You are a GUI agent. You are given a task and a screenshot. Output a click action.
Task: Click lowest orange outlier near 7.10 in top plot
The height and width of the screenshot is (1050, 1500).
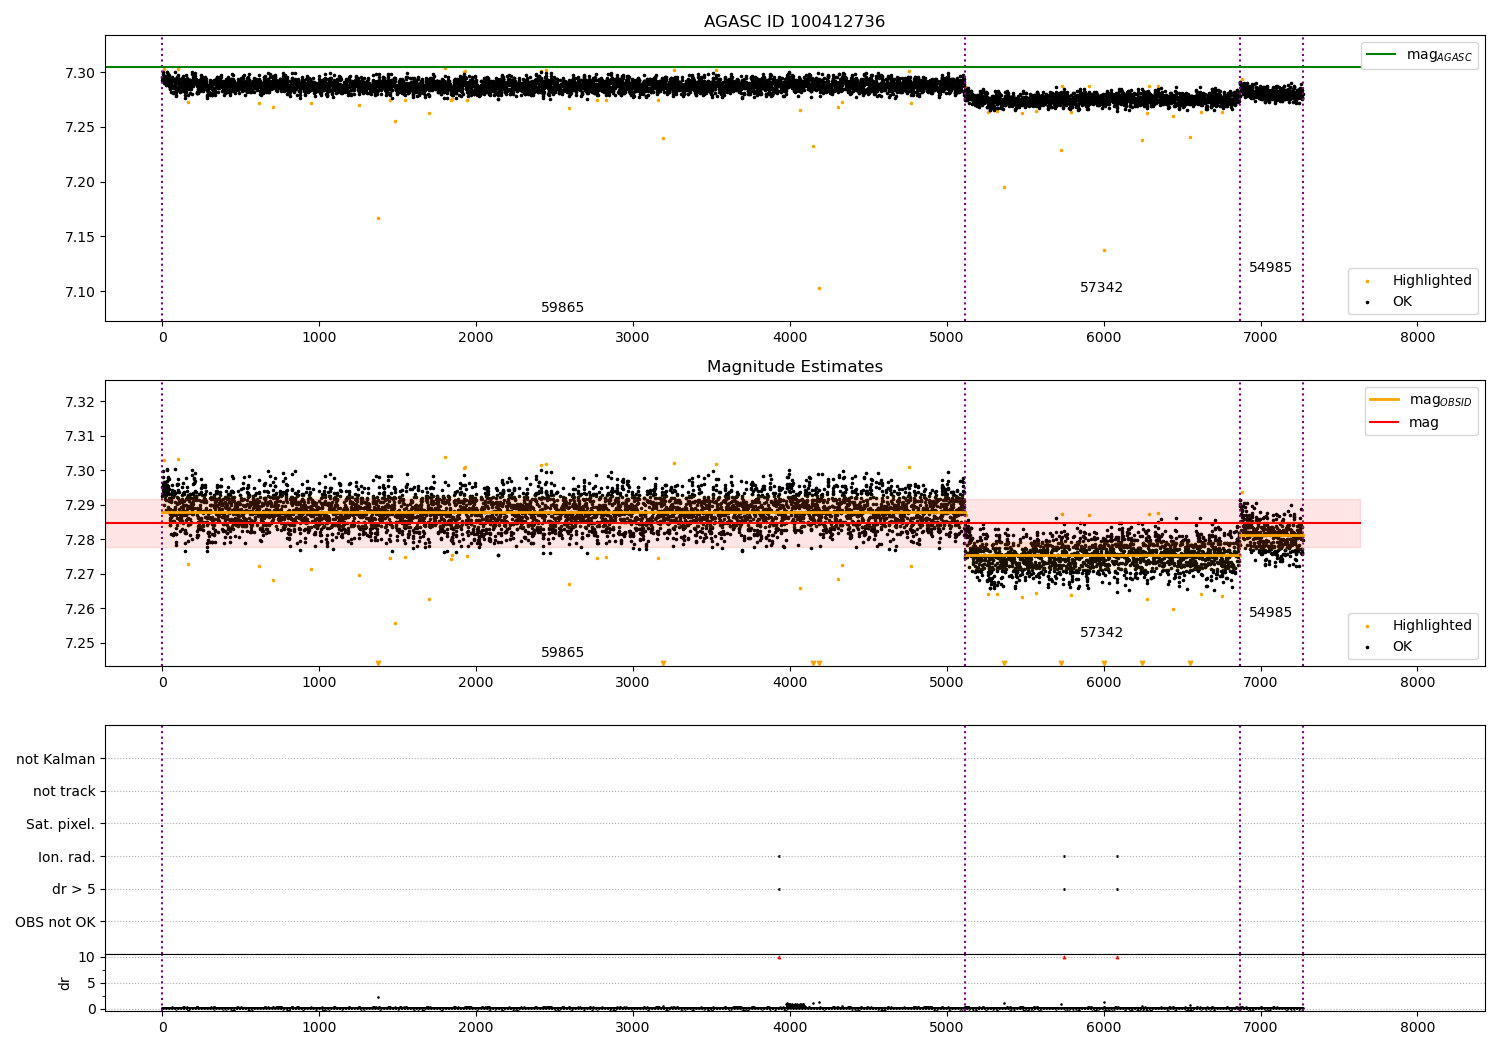pos(819,288)
